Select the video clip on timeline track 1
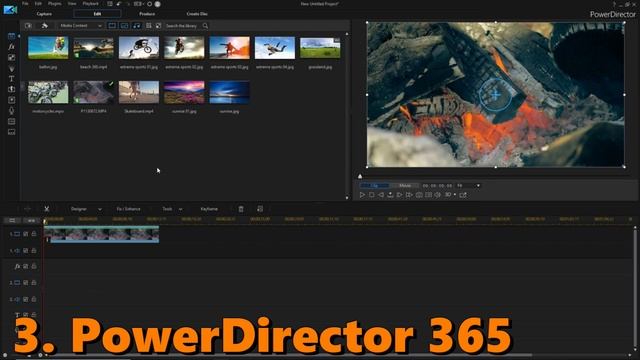 [102, 235]
